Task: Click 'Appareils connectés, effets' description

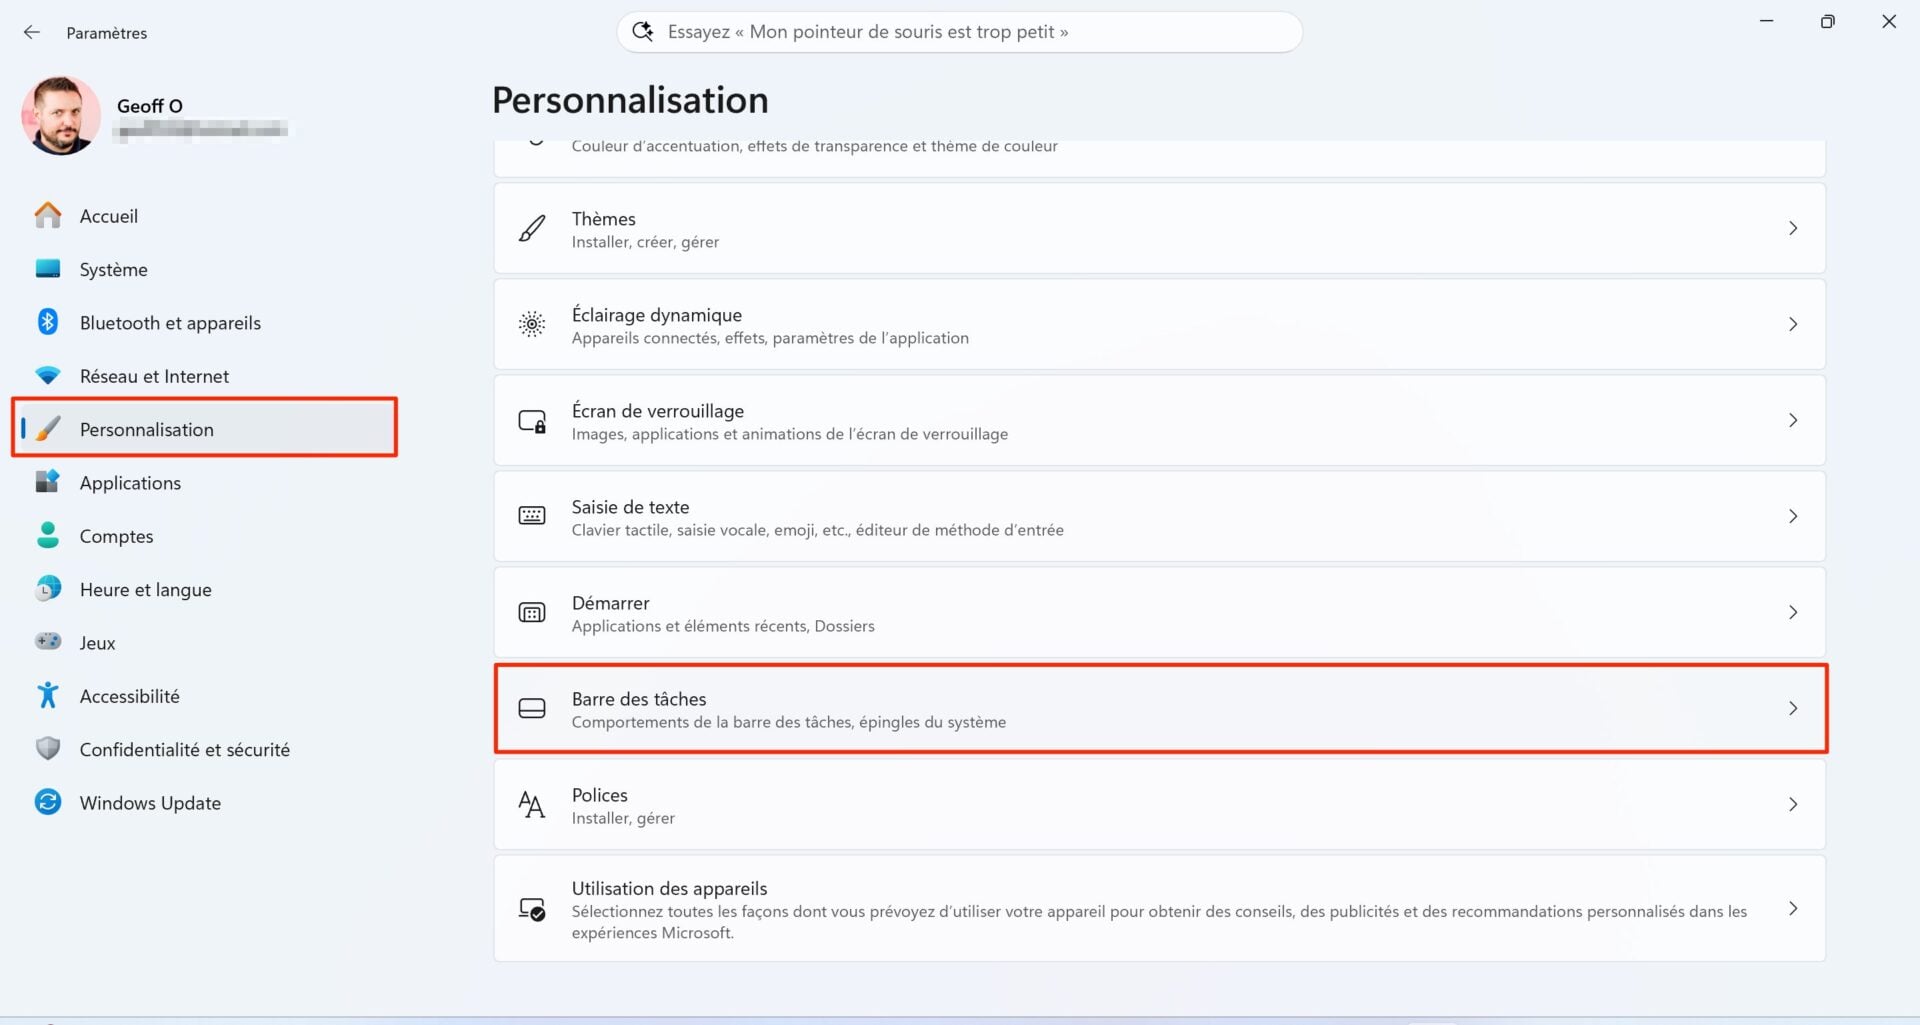Action: pos(770,338)
